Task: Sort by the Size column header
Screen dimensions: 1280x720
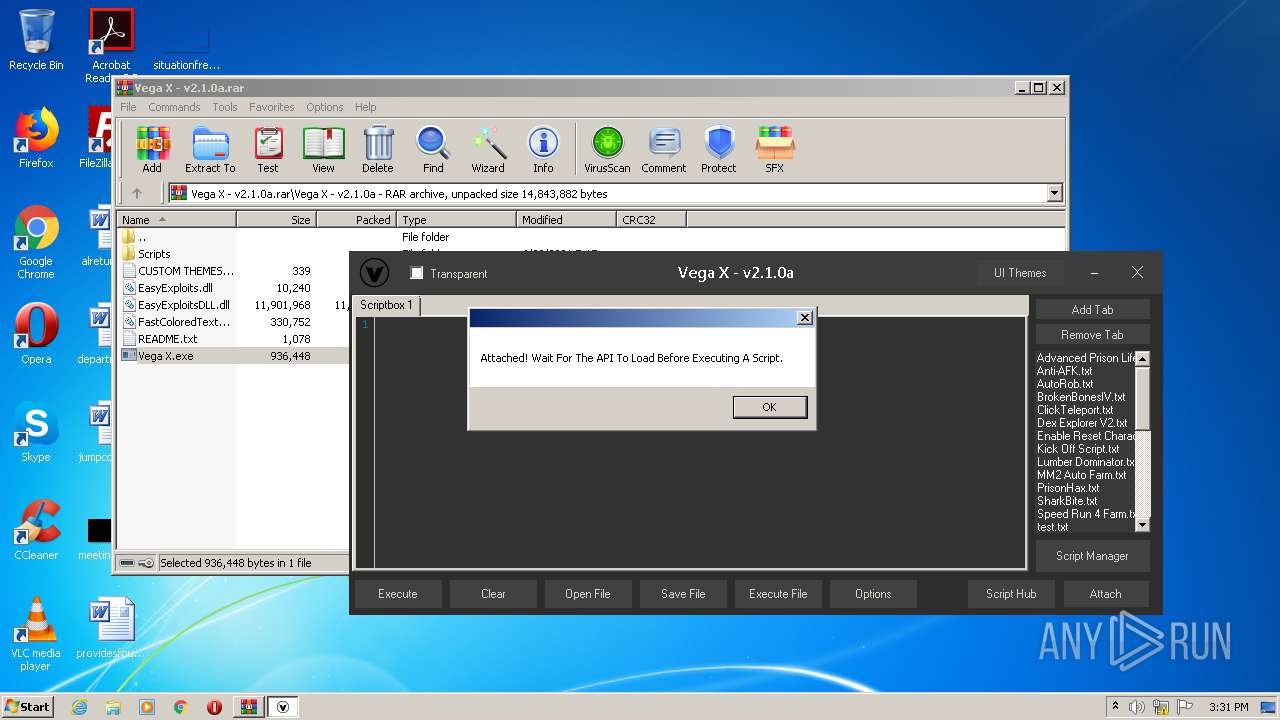Action: [x=276, y=220]
